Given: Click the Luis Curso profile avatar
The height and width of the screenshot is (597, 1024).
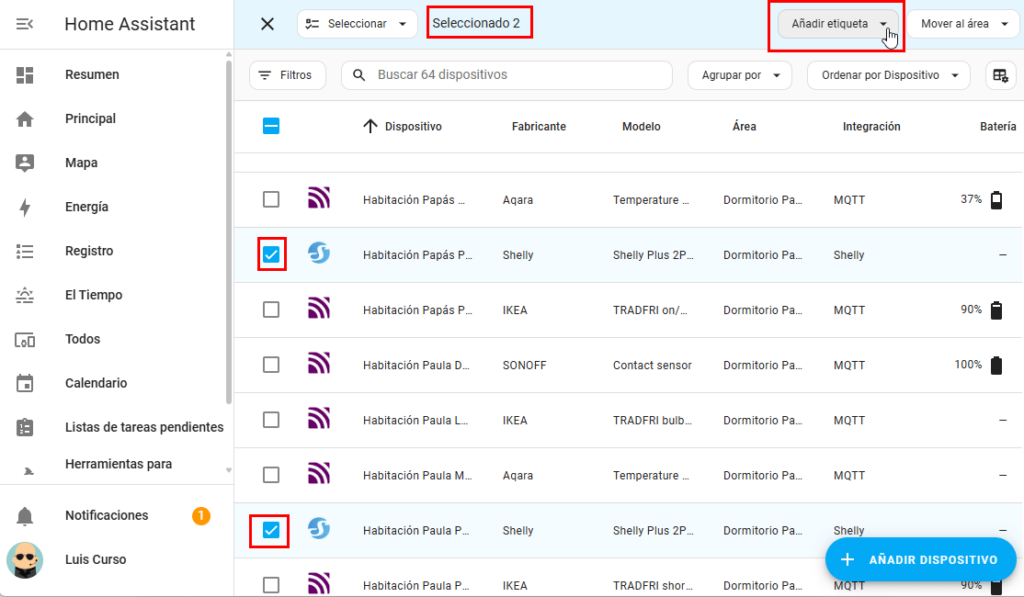Looking at the screenshot, I should click(x=25, y=560).
